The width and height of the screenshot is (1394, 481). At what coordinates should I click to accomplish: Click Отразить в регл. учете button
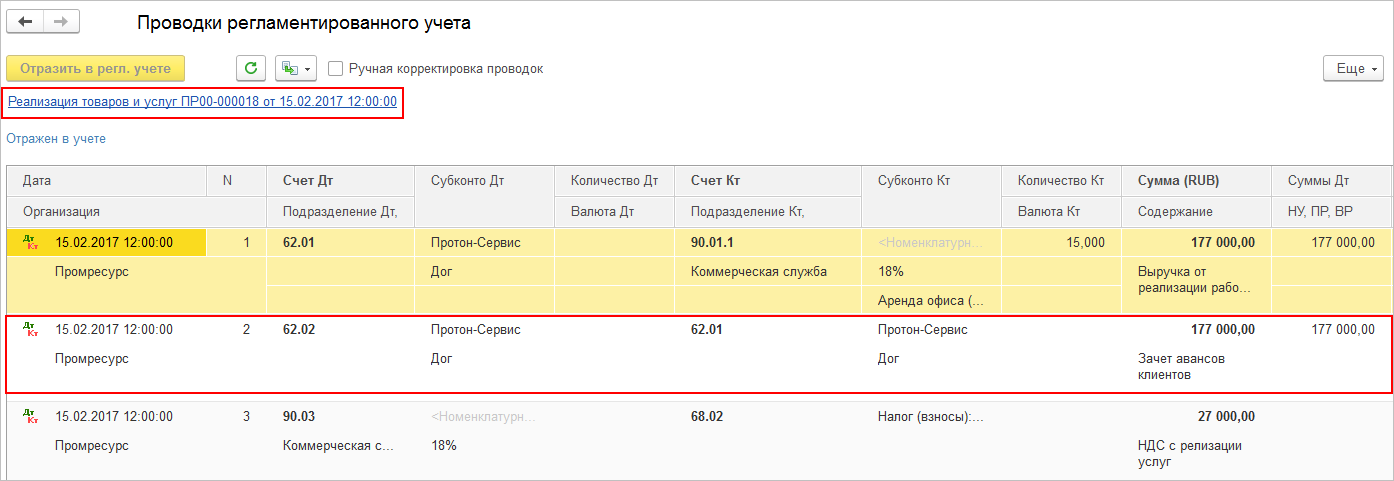coord(96,68)
